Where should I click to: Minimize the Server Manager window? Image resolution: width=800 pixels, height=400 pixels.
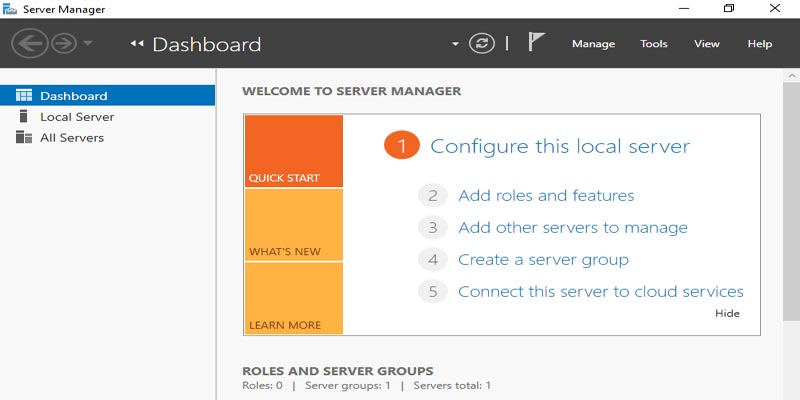(684, 9)
